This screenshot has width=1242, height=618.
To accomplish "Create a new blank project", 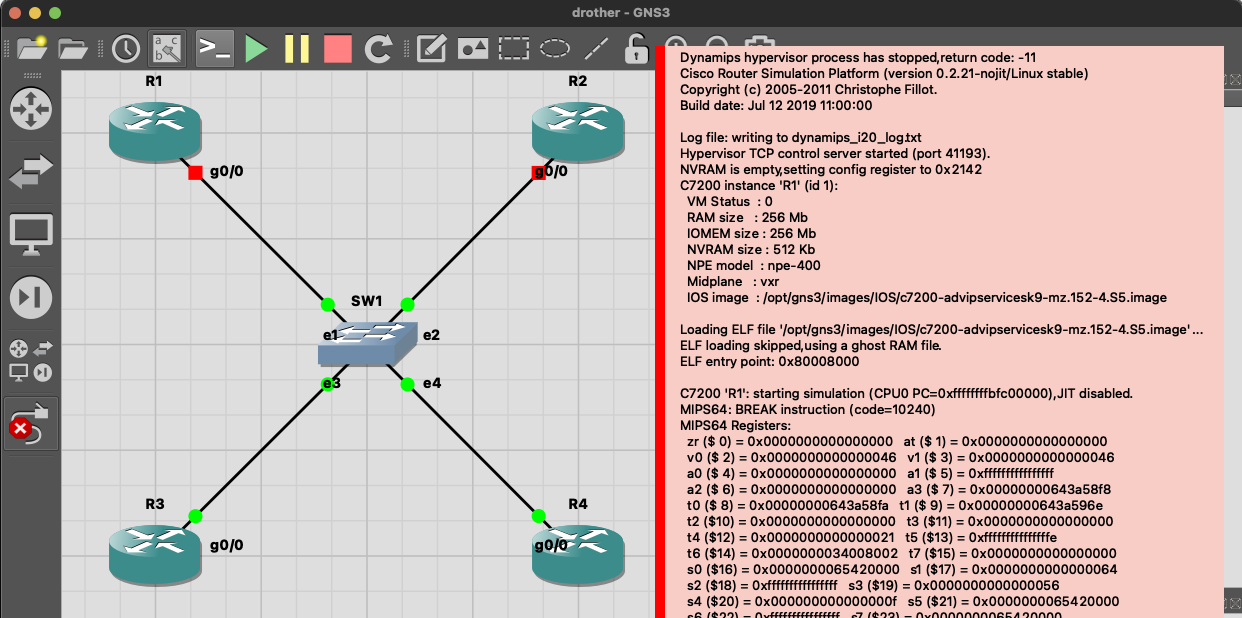I will [x=31, y=47].
